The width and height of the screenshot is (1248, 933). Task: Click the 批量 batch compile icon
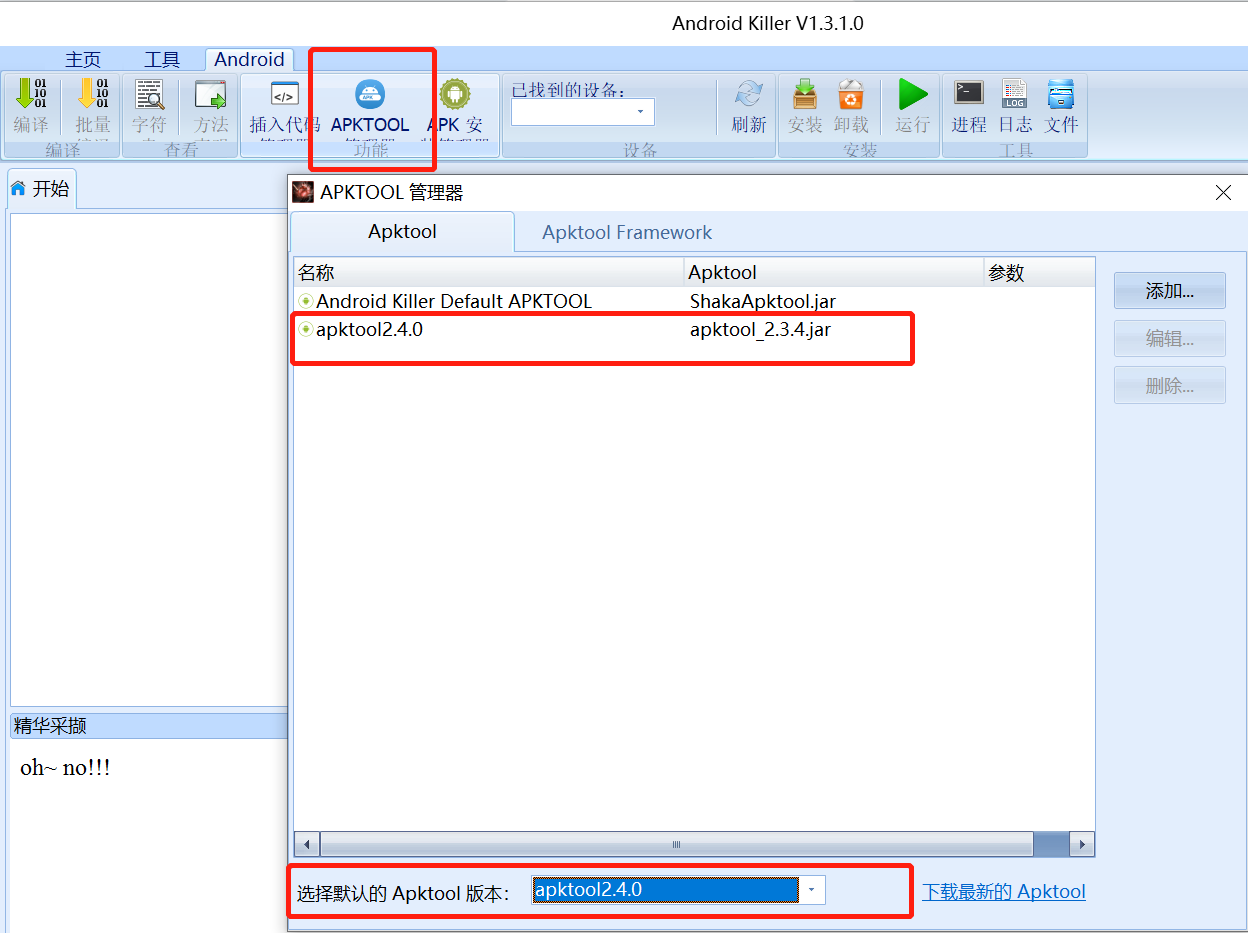pos(92,94)
